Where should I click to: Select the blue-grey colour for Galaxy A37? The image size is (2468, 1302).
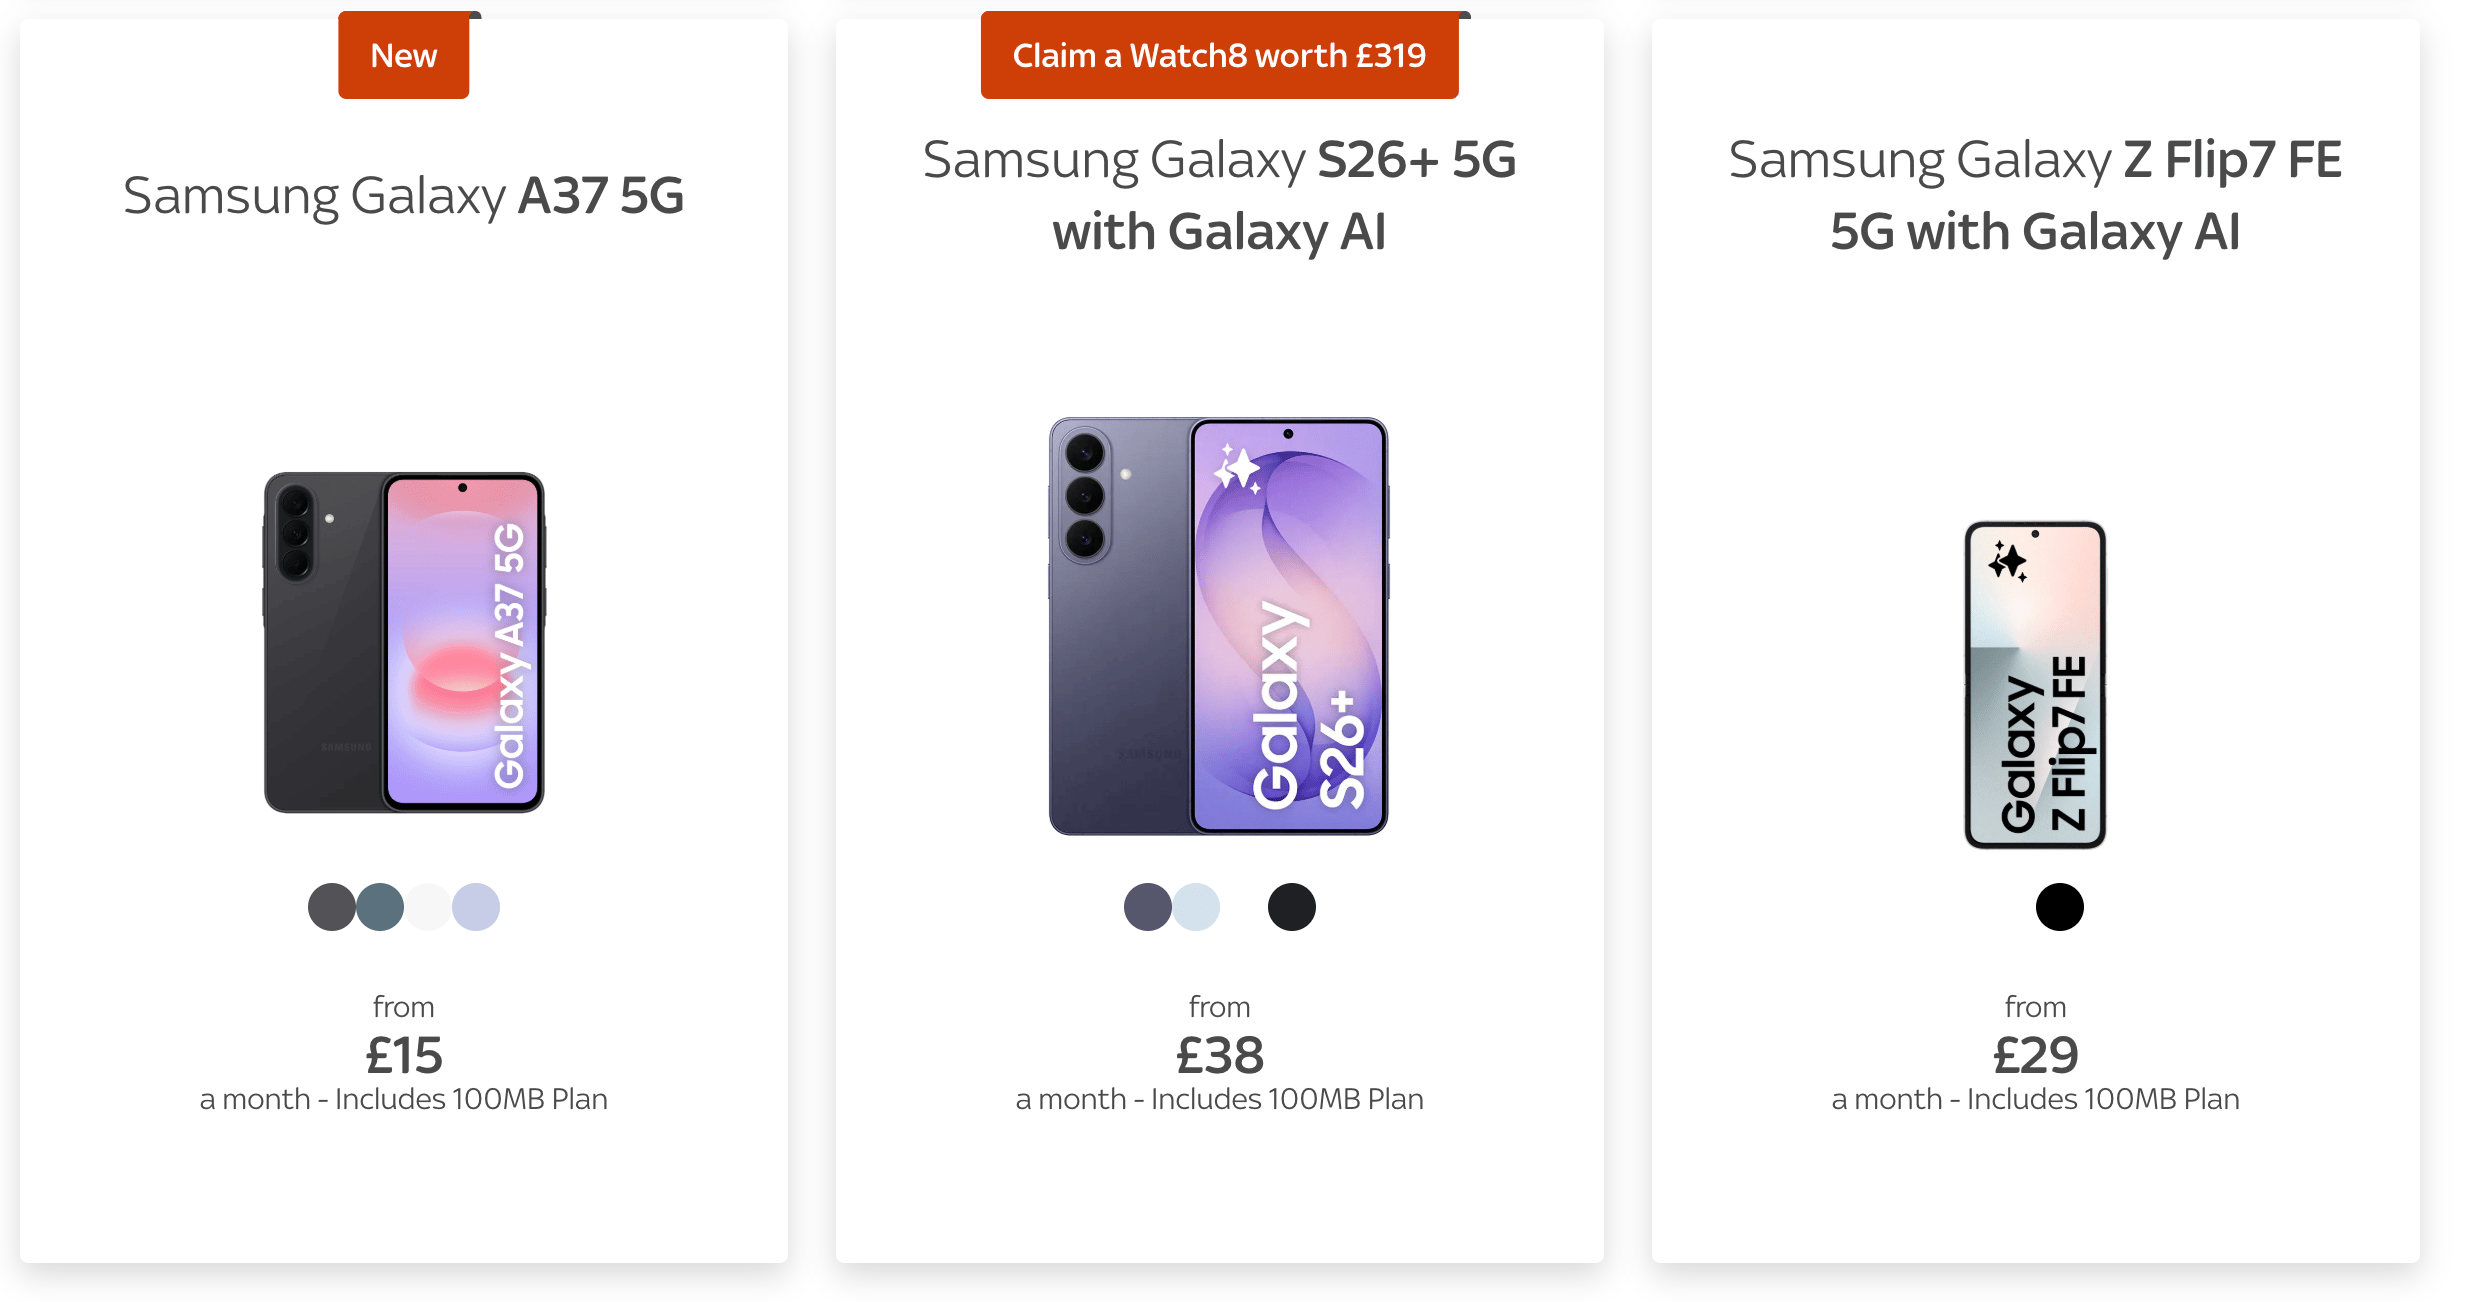(380, 907)
